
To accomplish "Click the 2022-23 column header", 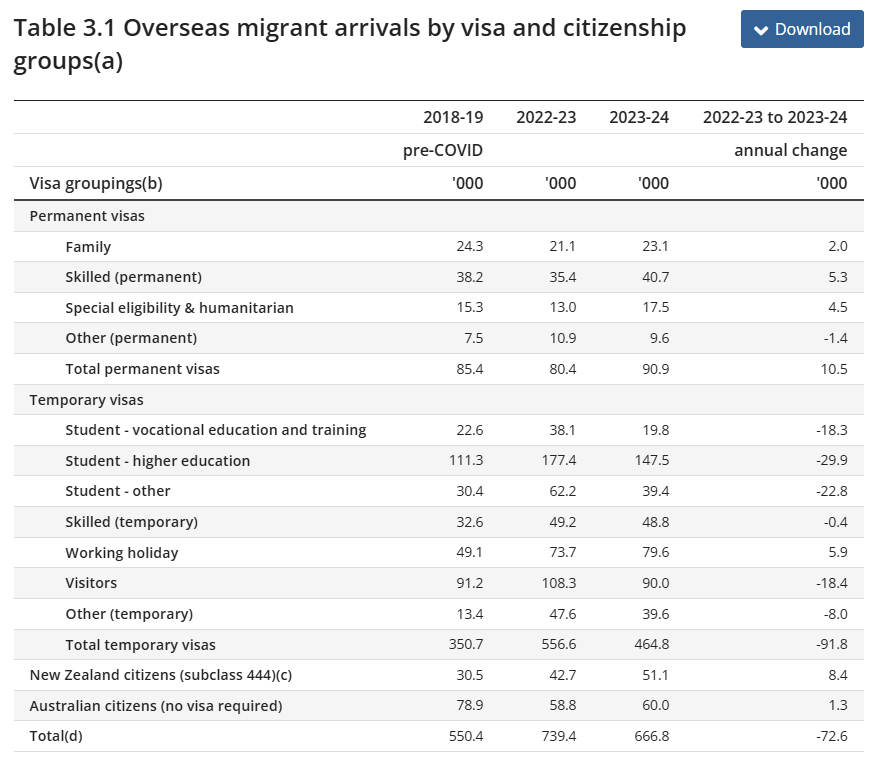I will pos(546,117).
